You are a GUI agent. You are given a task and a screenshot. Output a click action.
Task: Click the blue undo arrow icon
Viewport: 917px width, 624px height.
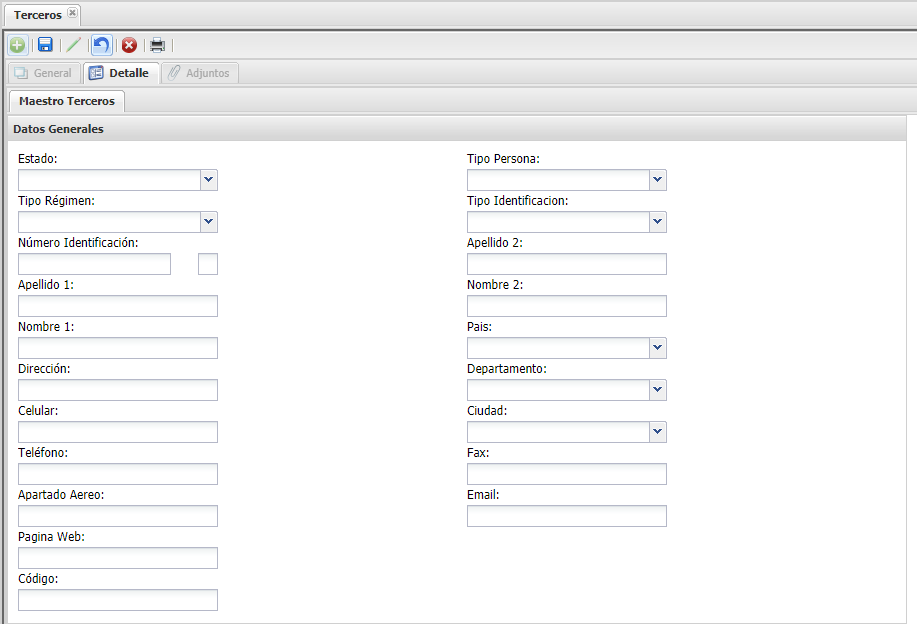point(101,45)
